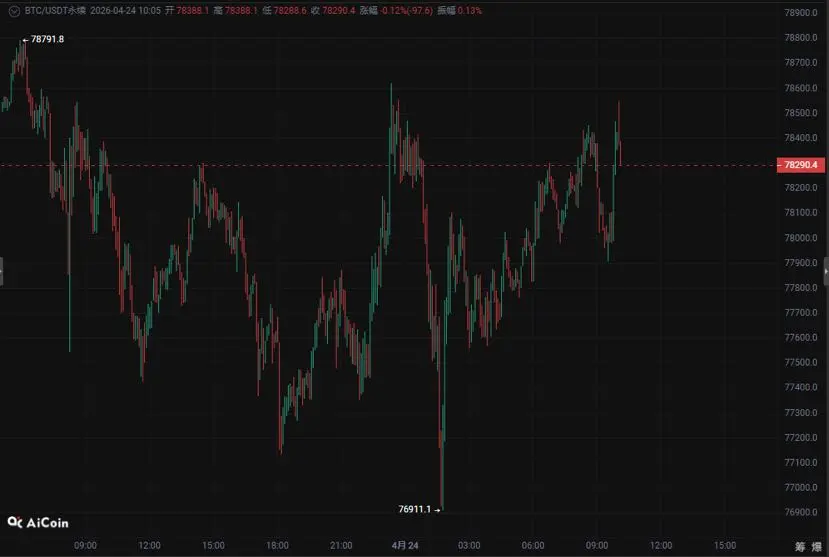
Task: Click the 77900.0 price axis label
Action: click(x=800, y=263)
